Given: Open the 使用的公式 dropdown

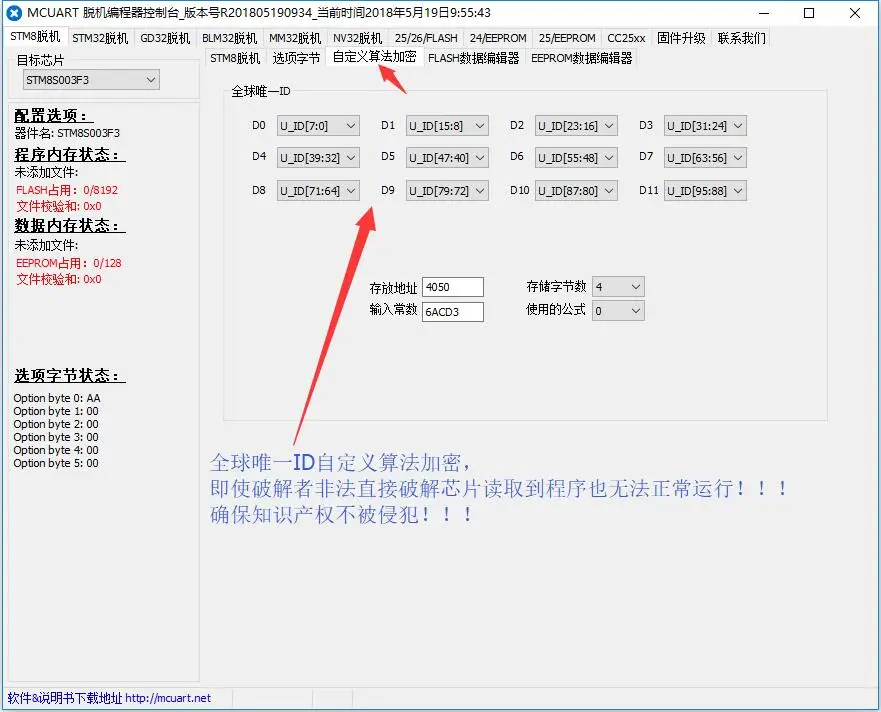Looking at the screenshot, I should point(618,311).
